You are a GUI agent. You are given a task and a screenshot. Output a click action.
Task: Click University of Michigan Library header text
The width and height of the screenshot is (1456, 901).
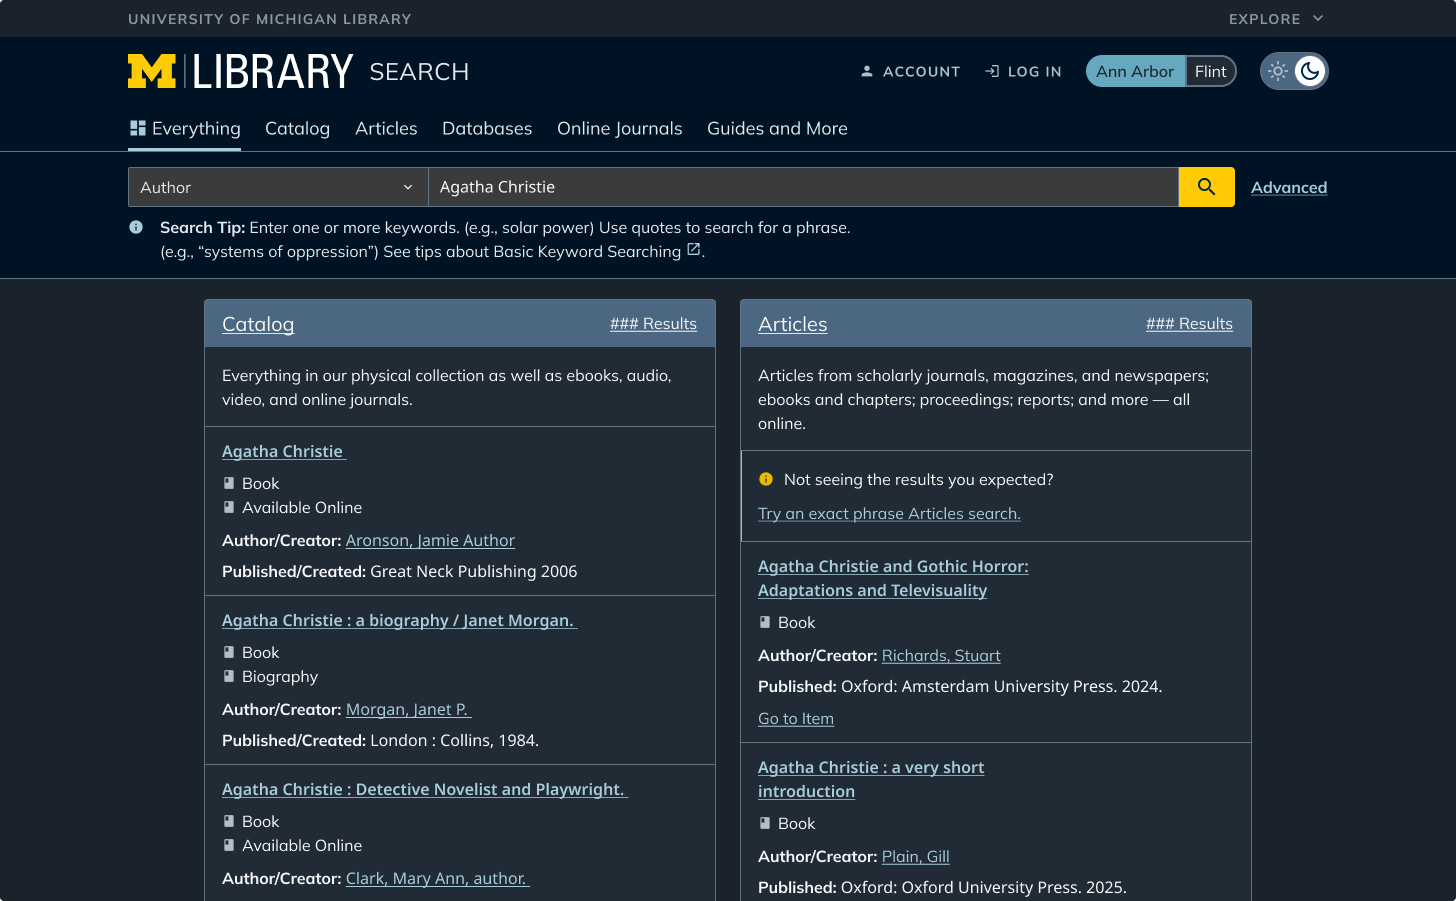click(x=270, y=19)
